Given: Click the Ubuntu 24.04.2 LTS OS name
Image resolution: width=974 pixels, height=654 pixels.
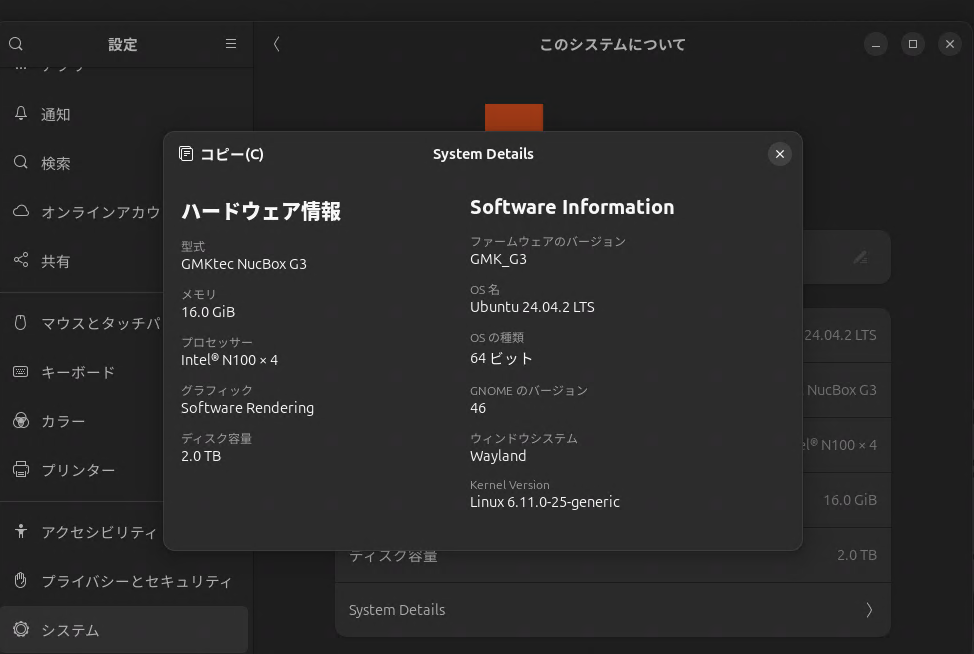Looking at the screenshot, I should click(x=532, y=307).
